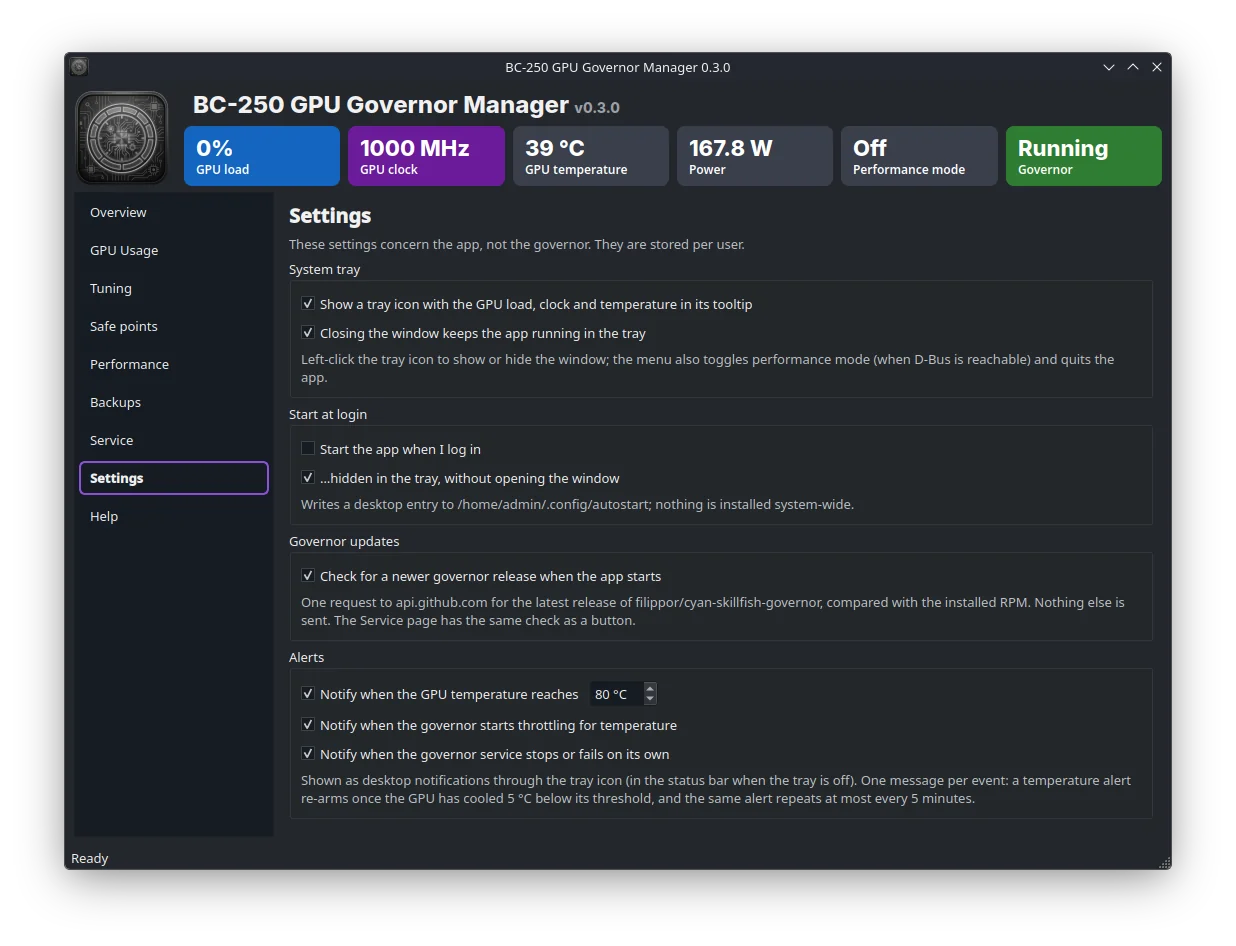This screenshot has width=1236, height=946.
Task: Navigate to the Service page
Action: 174,440
